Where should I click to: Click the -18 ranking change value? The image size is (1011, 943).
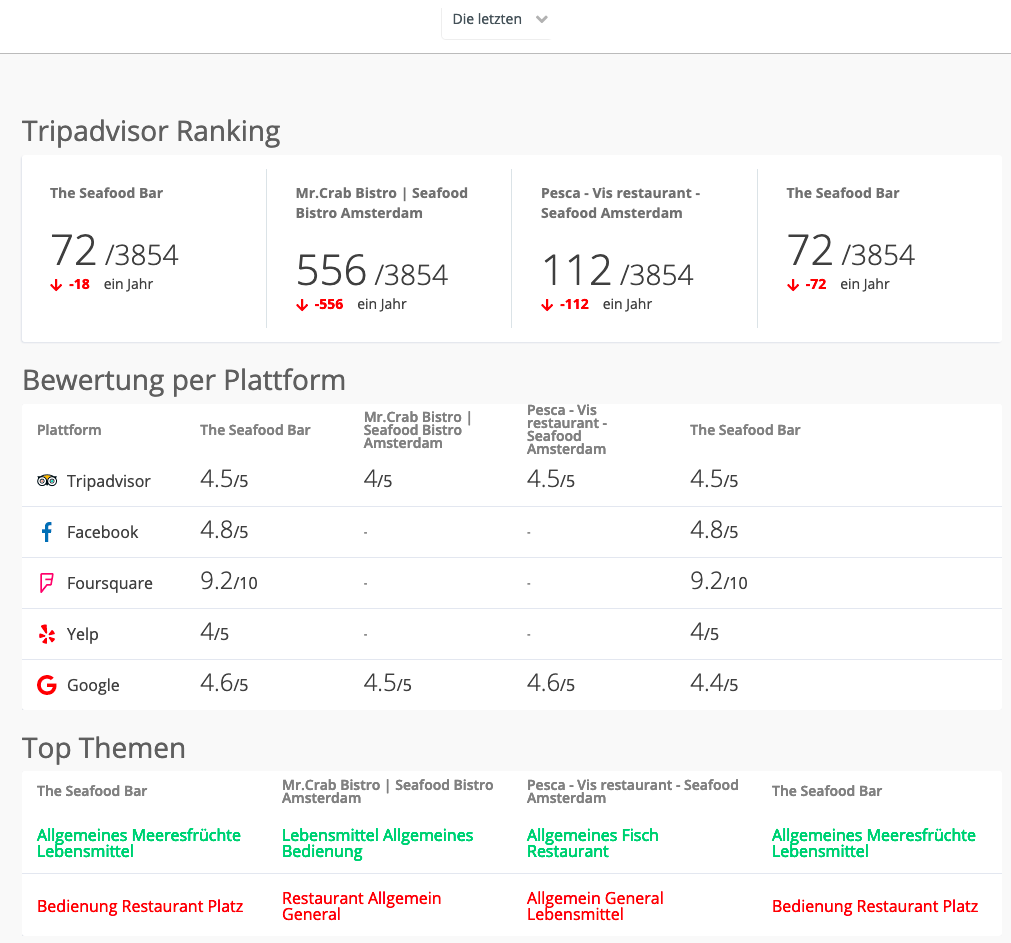point(79,284)
